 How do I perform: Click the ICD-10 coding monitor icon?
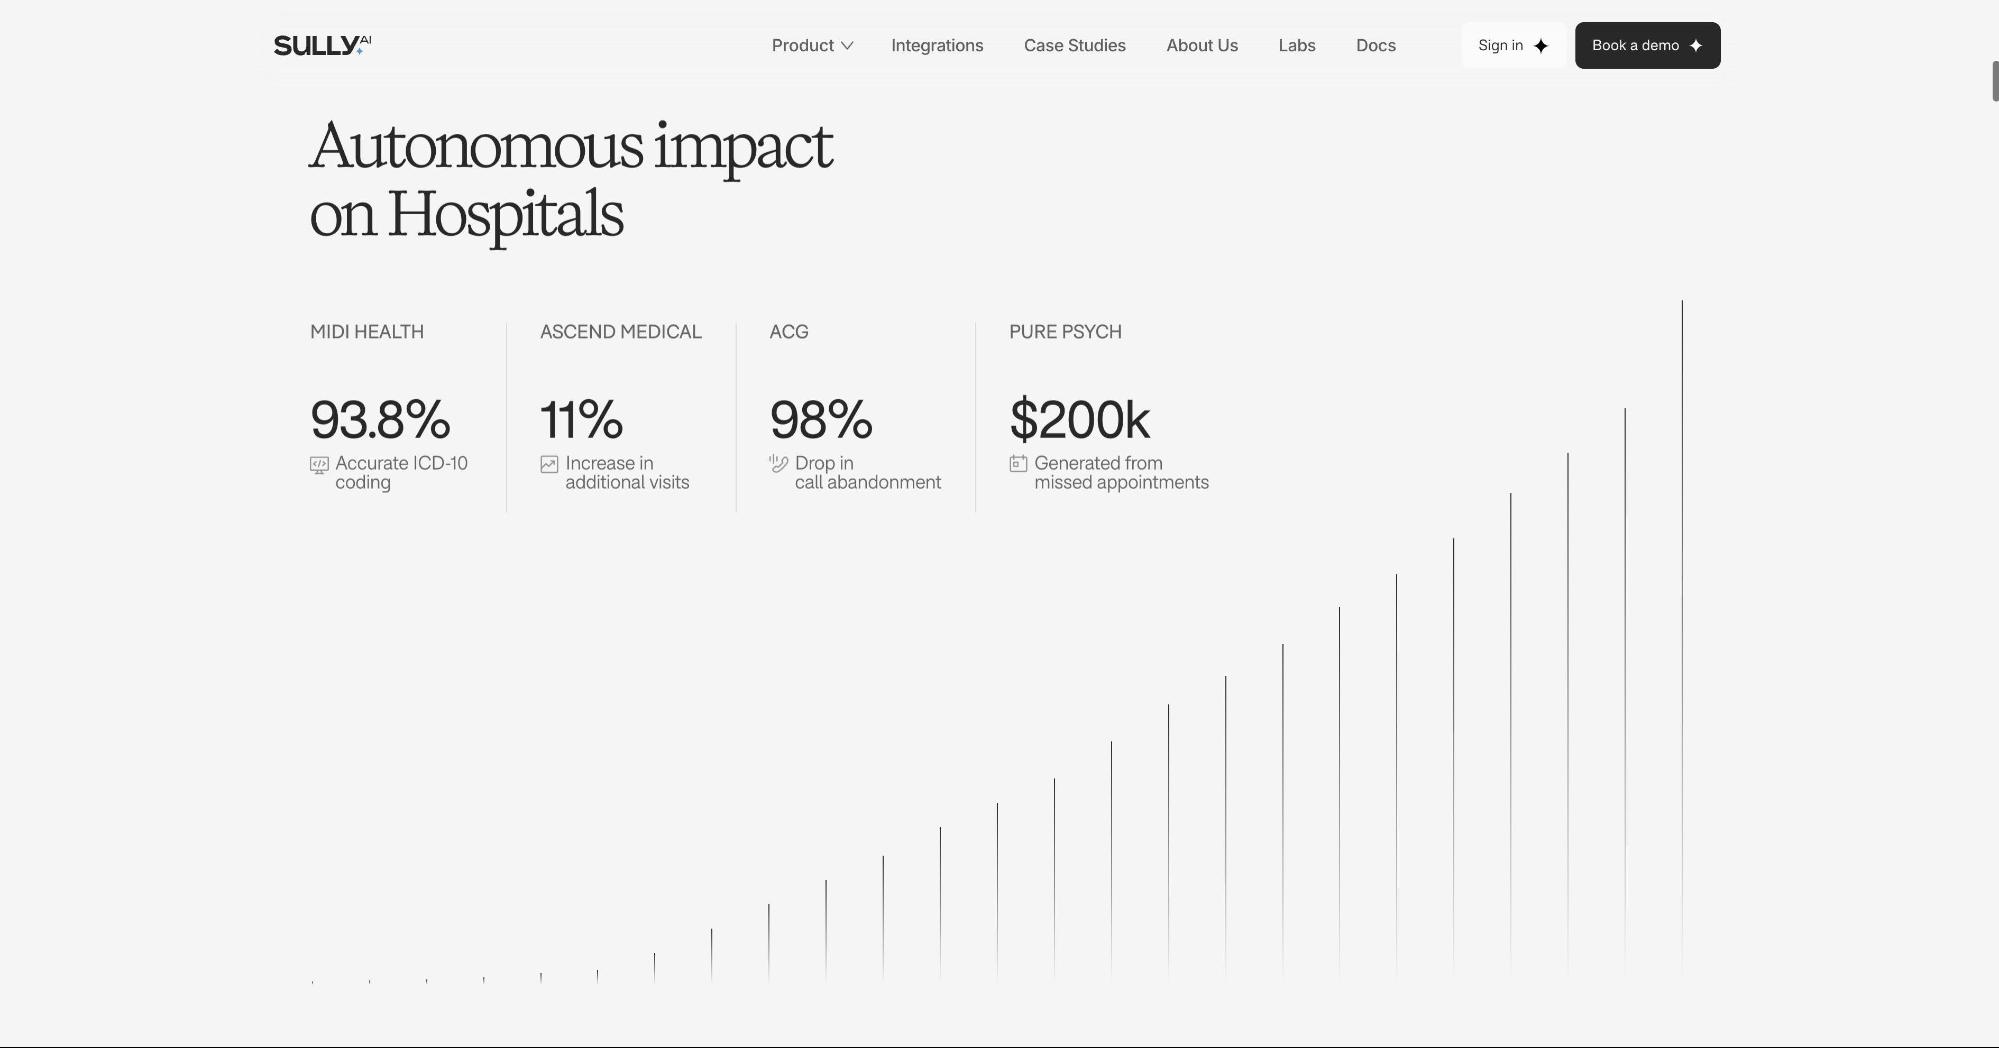(319, 465)
